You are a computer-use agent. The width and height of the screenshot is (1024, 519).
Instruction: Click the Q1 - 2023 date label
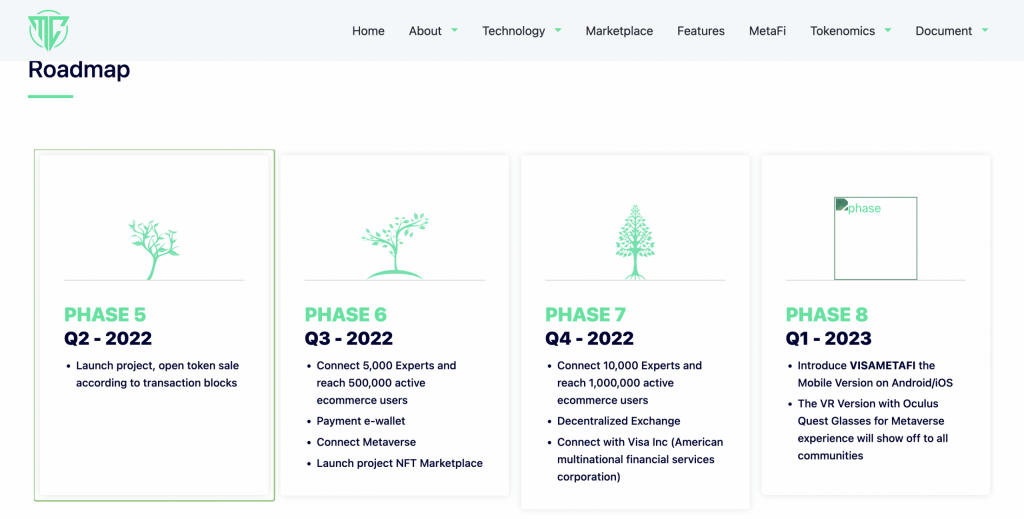pyautogui.click(x=828, y=338)
